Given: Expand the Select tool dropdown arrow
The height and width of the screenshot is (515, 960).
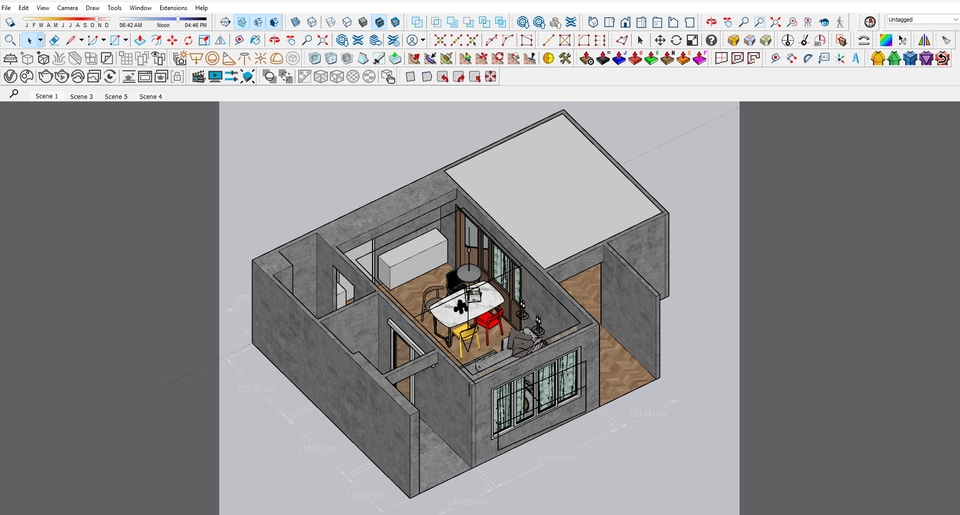Looking at the screenshot, I should click(x=40, y=40).
